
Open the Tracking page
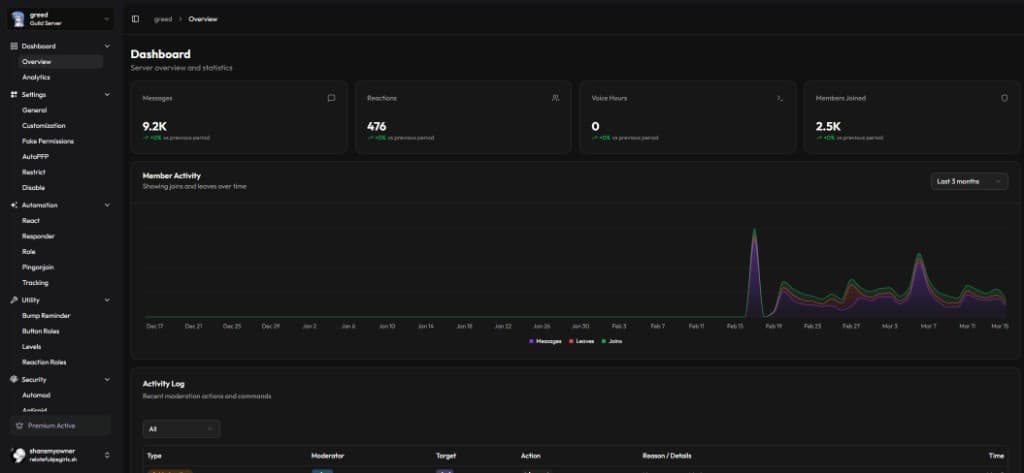click(35, 283)
